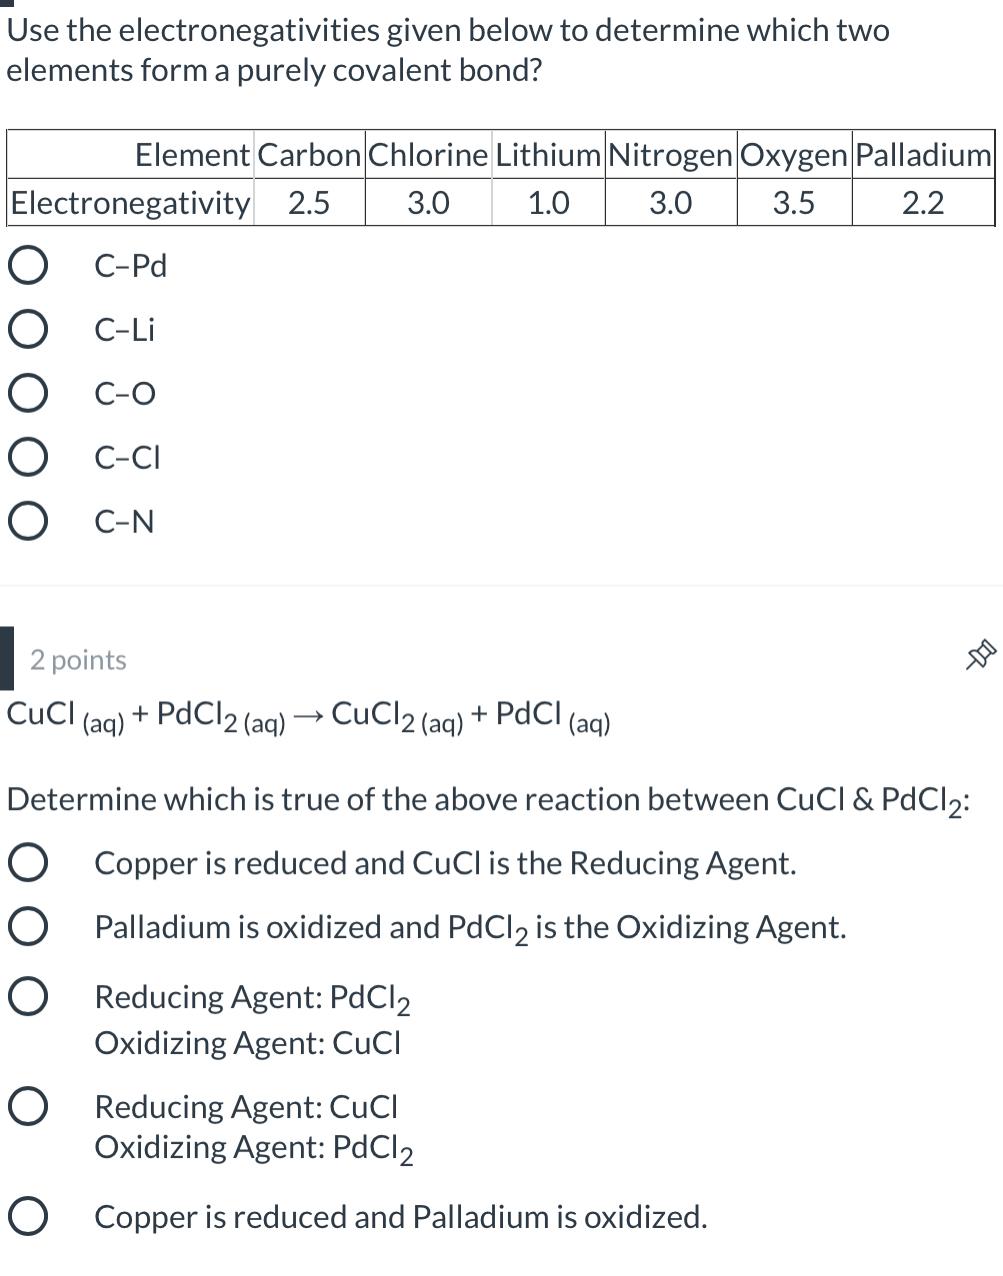Pick 'Reducing Agent: CuCl, Oxidizing Agent: PdCl2'
The image size is (1003, 1276).
(29, 1106)
